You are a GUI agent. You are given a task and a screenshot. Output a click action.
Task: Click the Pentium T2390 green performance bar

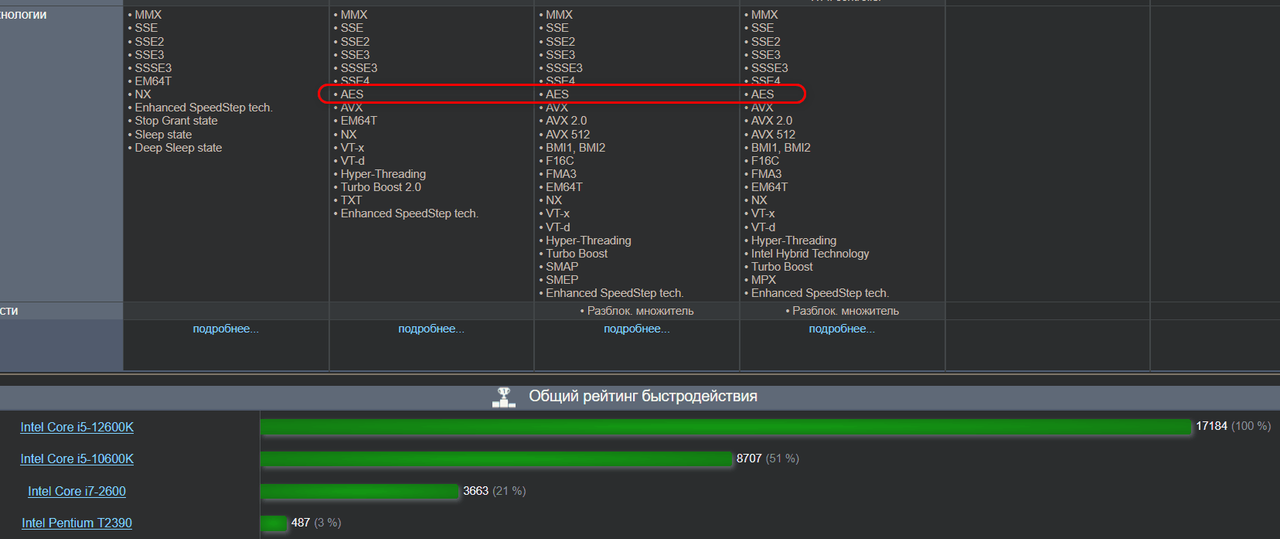tap(274, 523)
